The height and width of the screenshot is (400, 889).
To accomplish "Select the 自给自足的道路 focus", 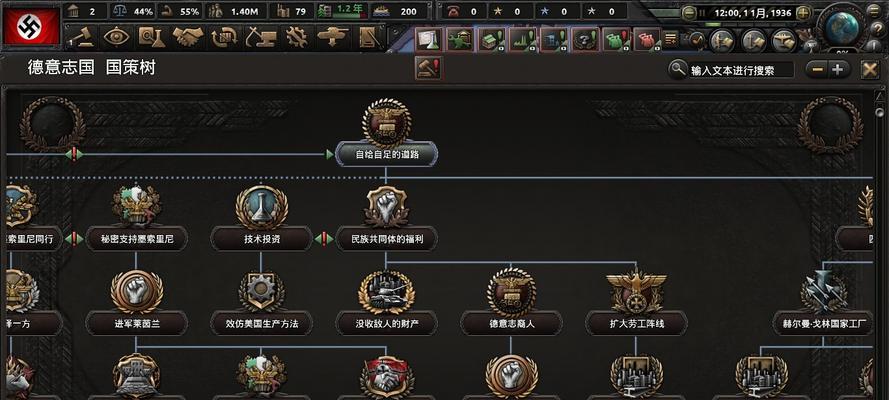I will click(387, 154).
